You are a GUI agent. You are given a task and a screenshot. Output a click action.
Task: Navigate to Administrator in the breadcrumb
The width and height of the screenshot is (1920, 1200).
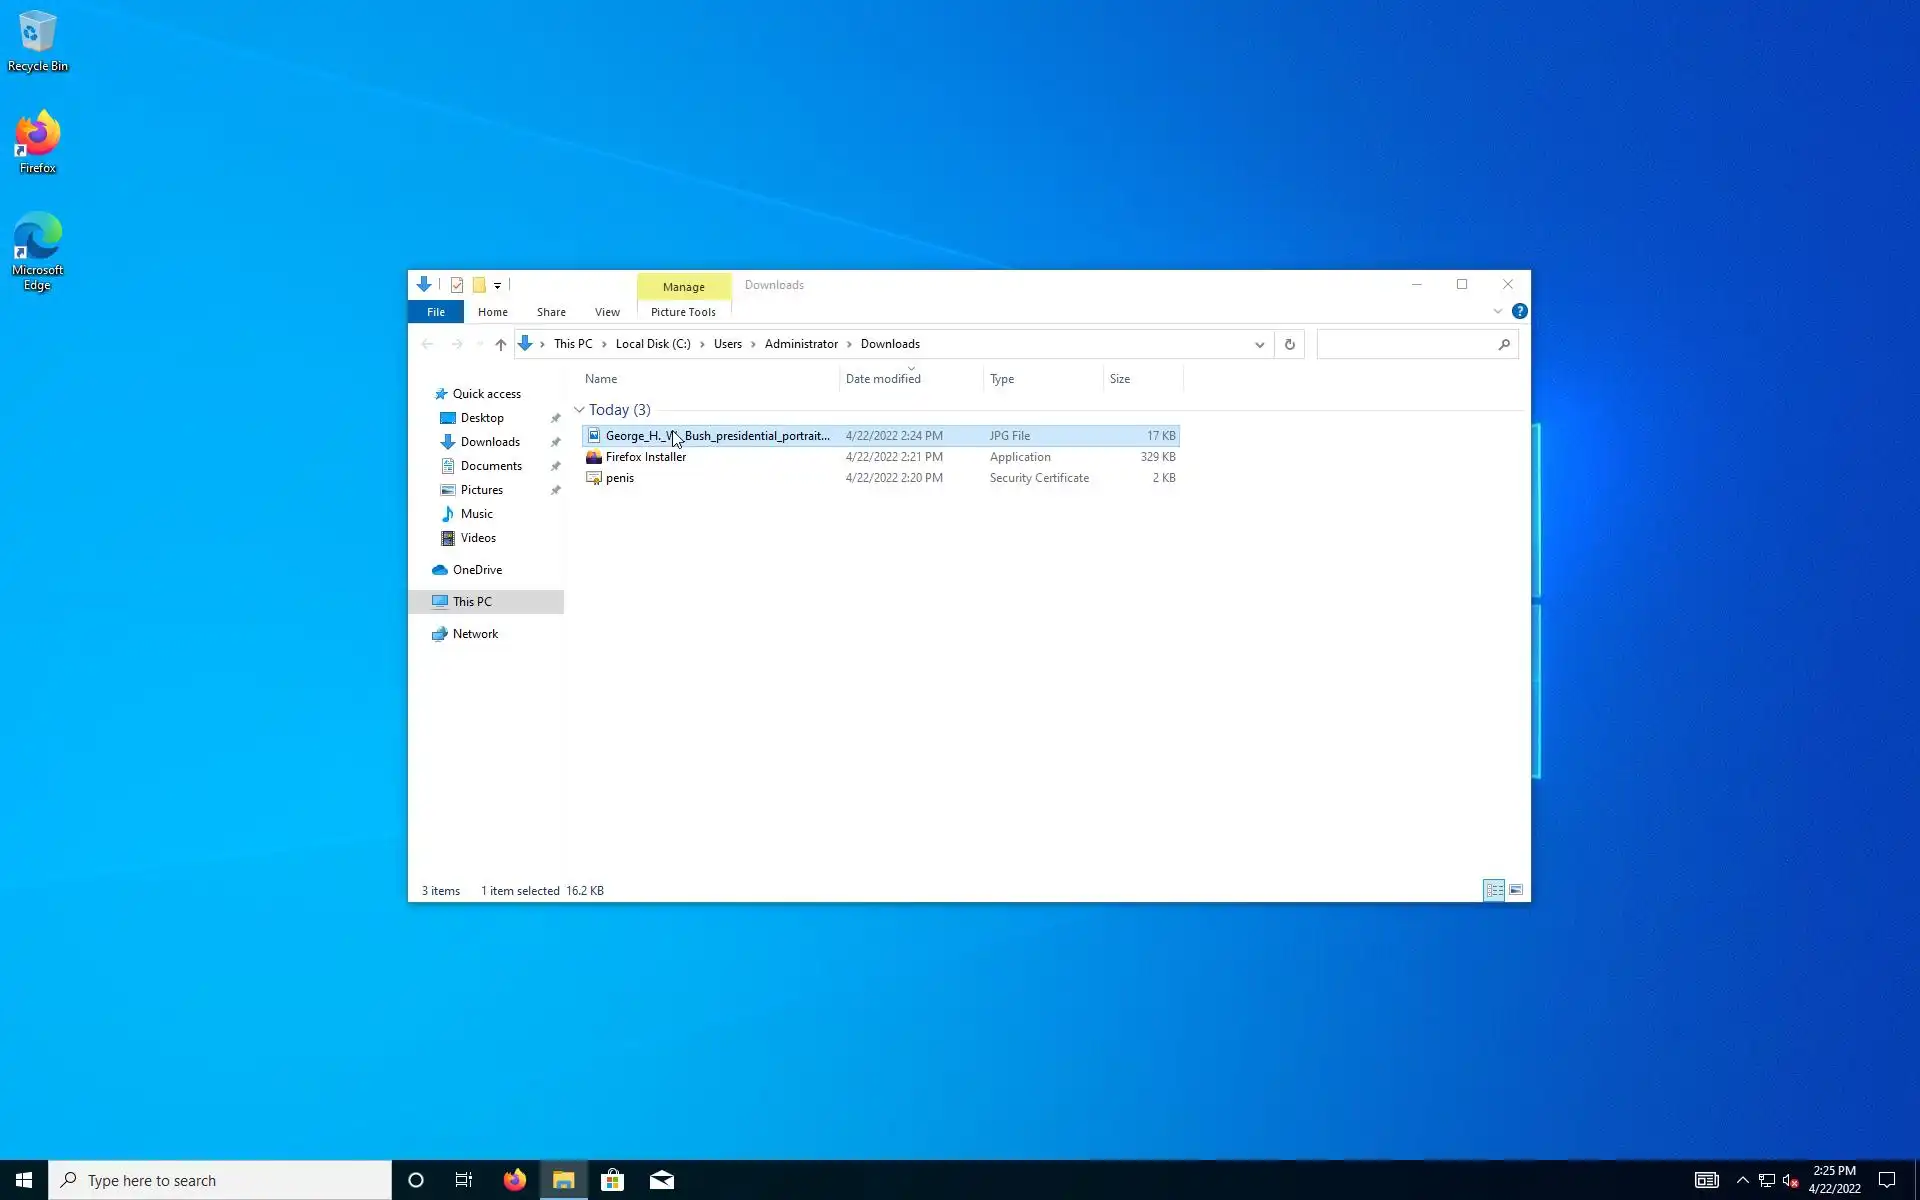click(801, 344)
